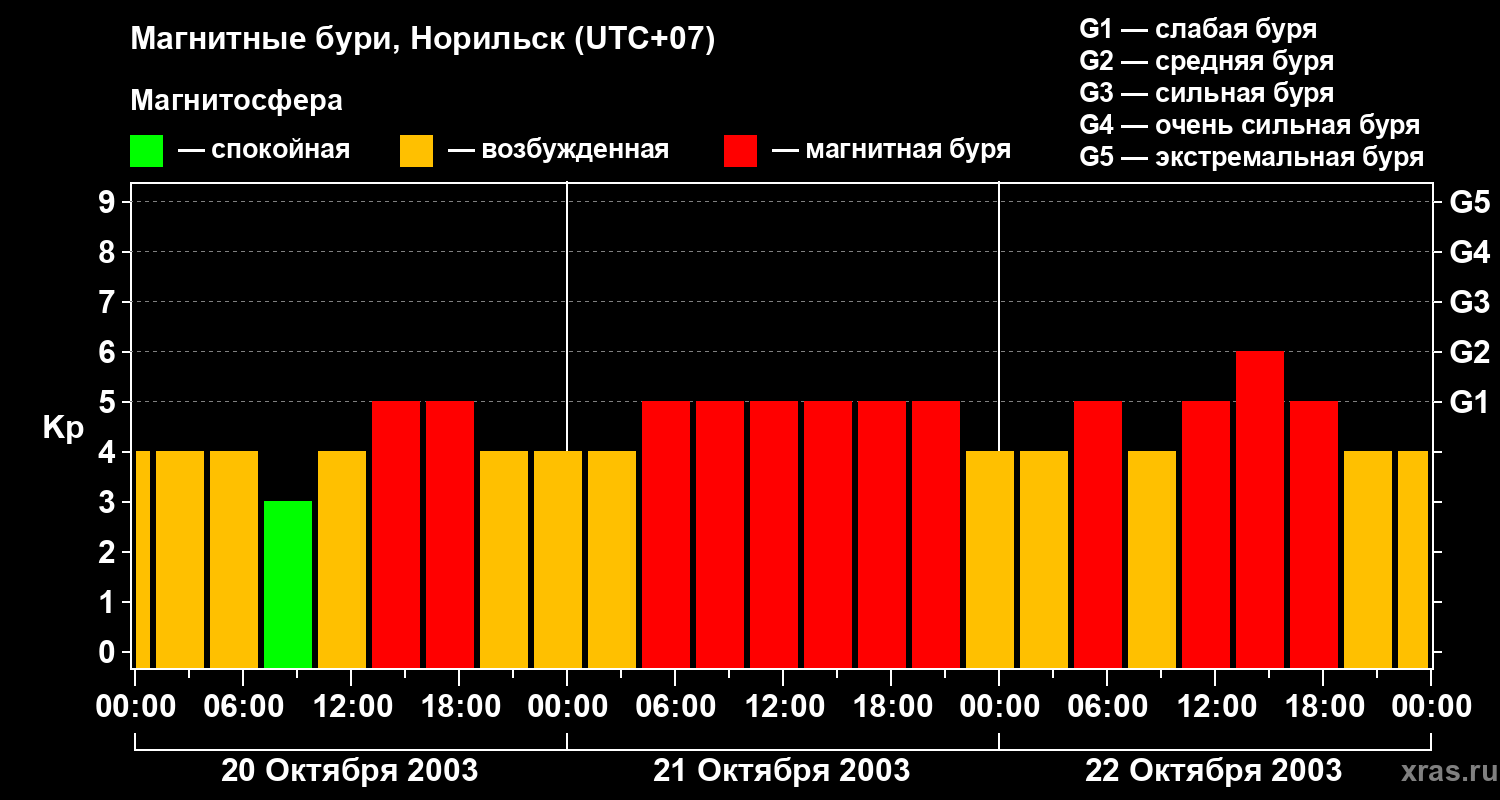Choose '12:00' time label above 22 Октября
1500x800 pixels.
pyautogui.click(x=1215, y=706)
